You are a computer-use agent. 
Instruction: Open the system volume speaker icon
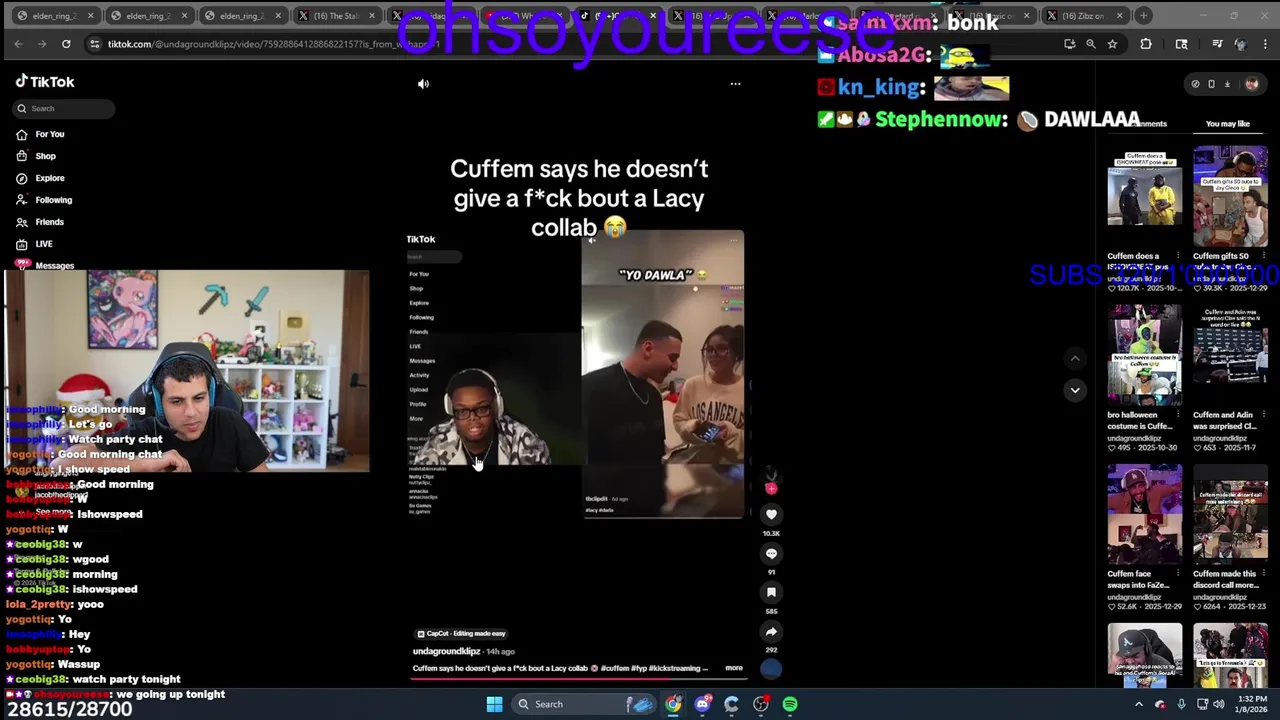click(x=1220, y=704)
